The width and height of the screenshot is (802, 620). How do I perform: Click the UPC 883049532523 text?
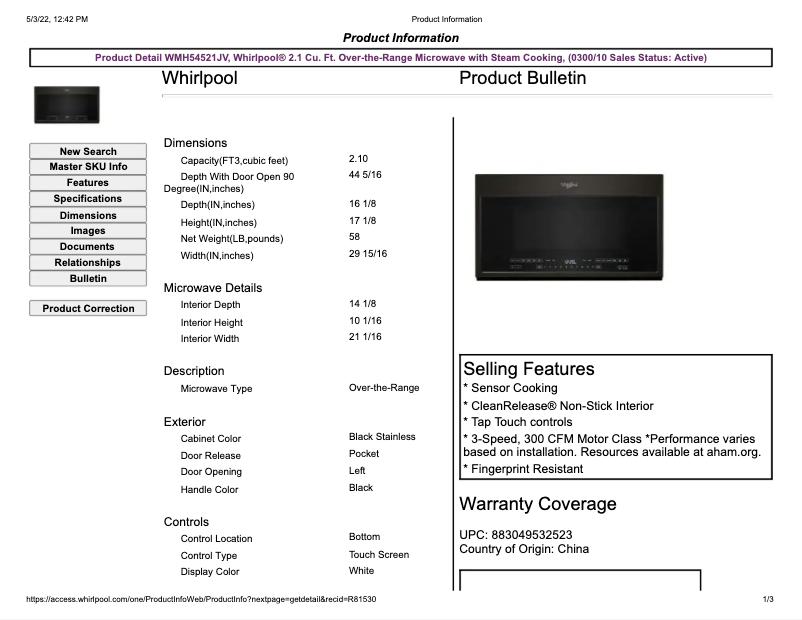pos(516,535)
